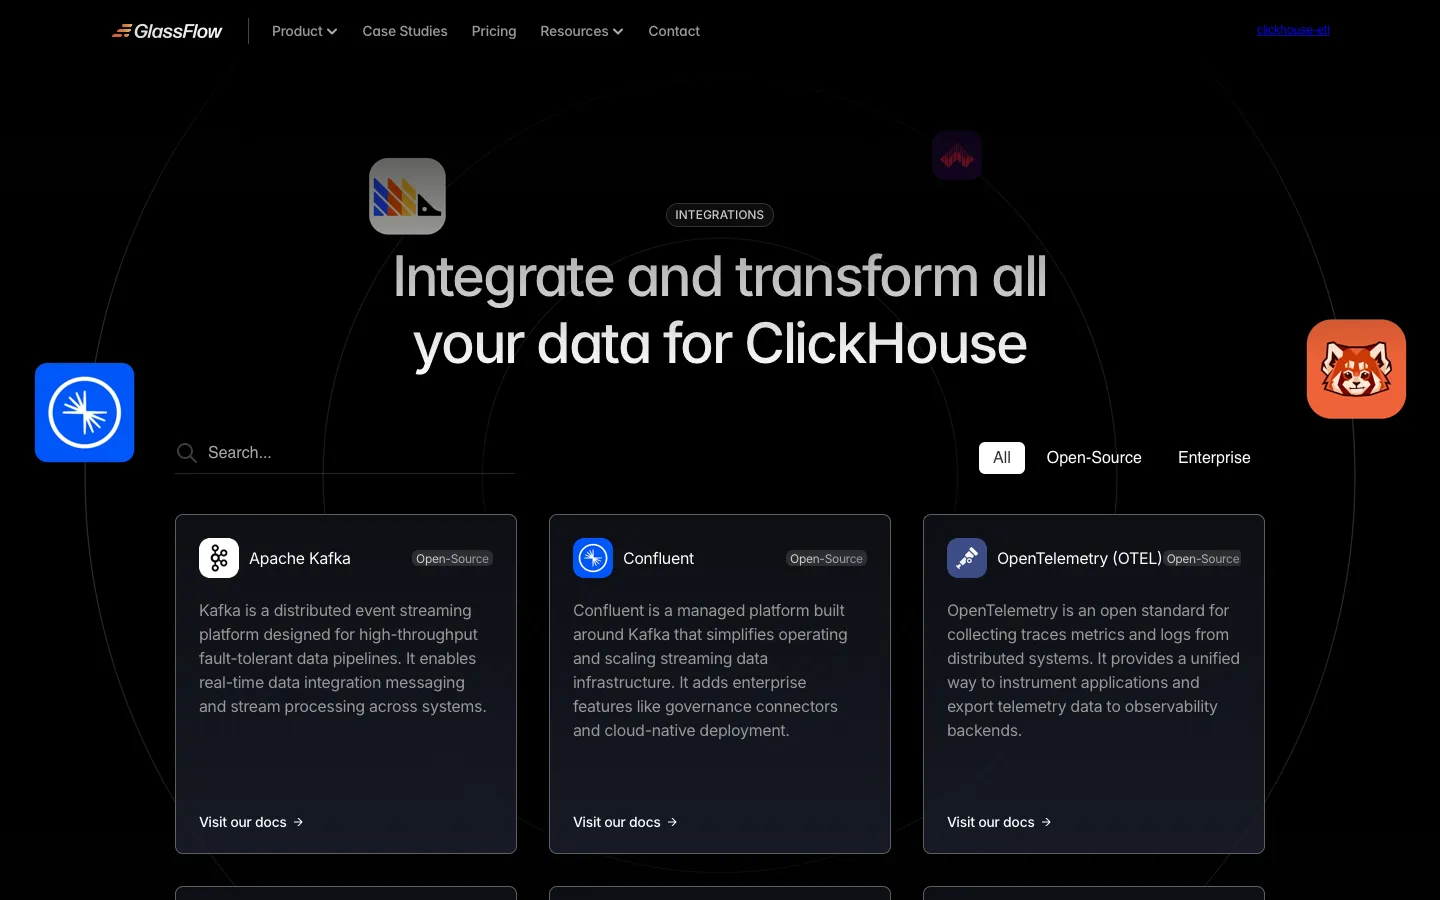Screen dimensions: 1440x900
Task: Click the Apache Kafka card icon
Action: pyautogui.click(x=219, y=558)
